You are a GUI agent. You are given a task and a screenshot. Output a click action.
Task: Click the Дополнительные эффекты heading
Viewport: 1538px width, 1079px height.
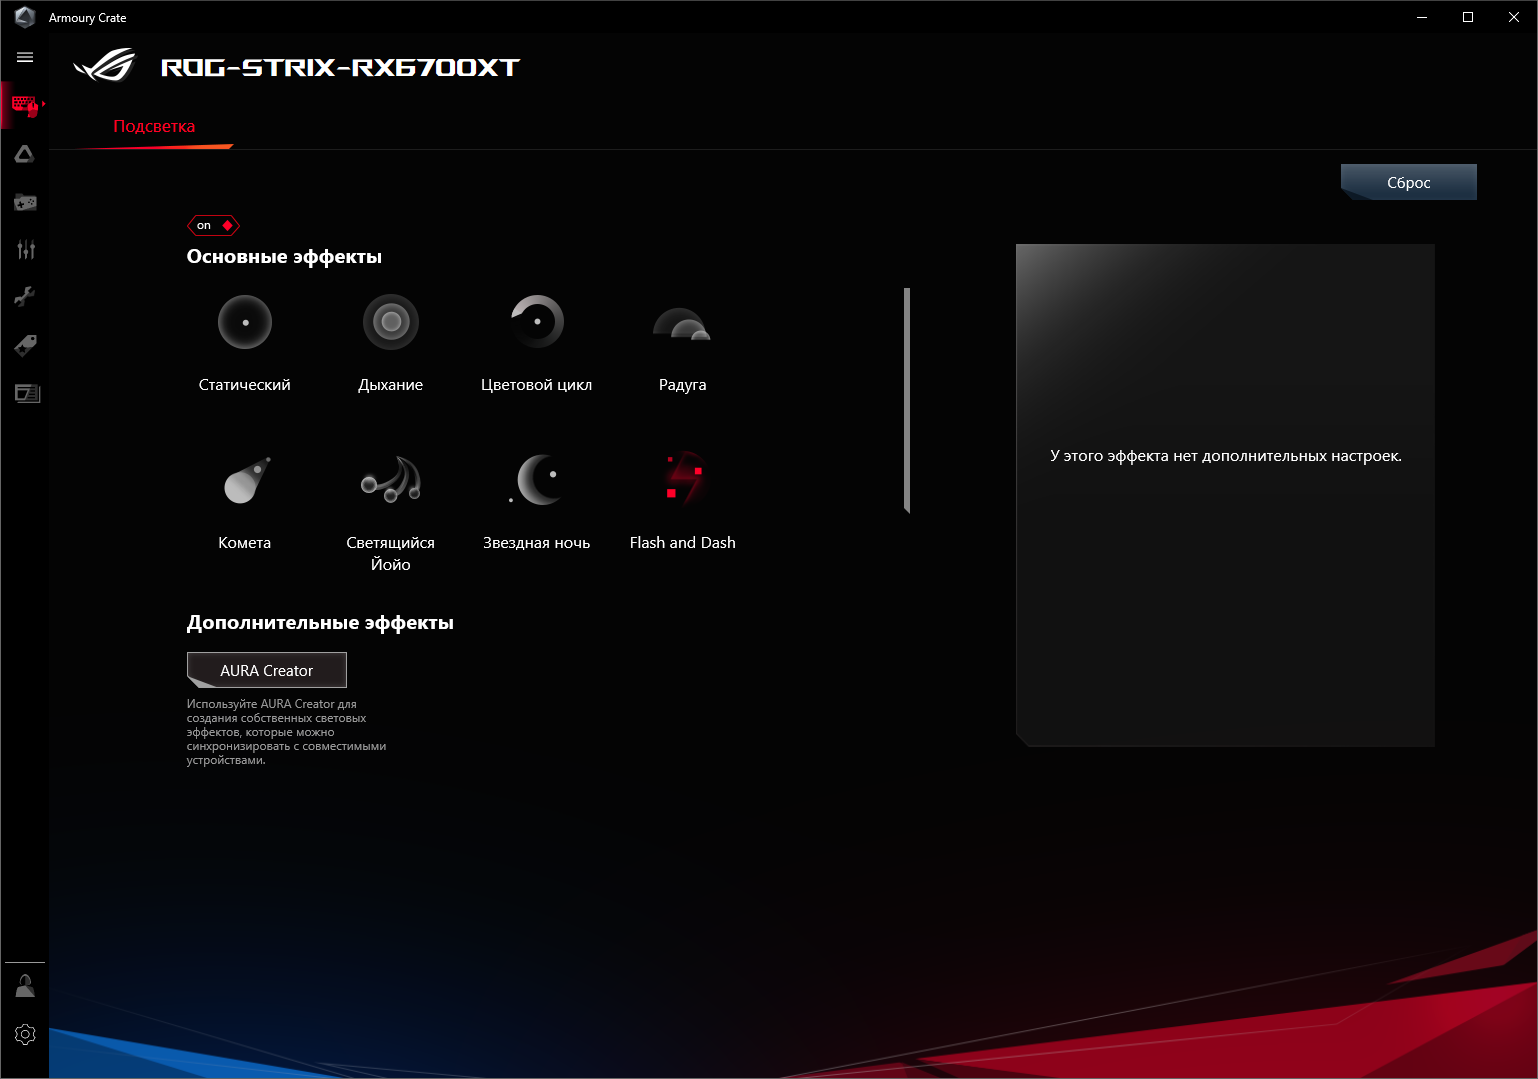coord(320,623)
